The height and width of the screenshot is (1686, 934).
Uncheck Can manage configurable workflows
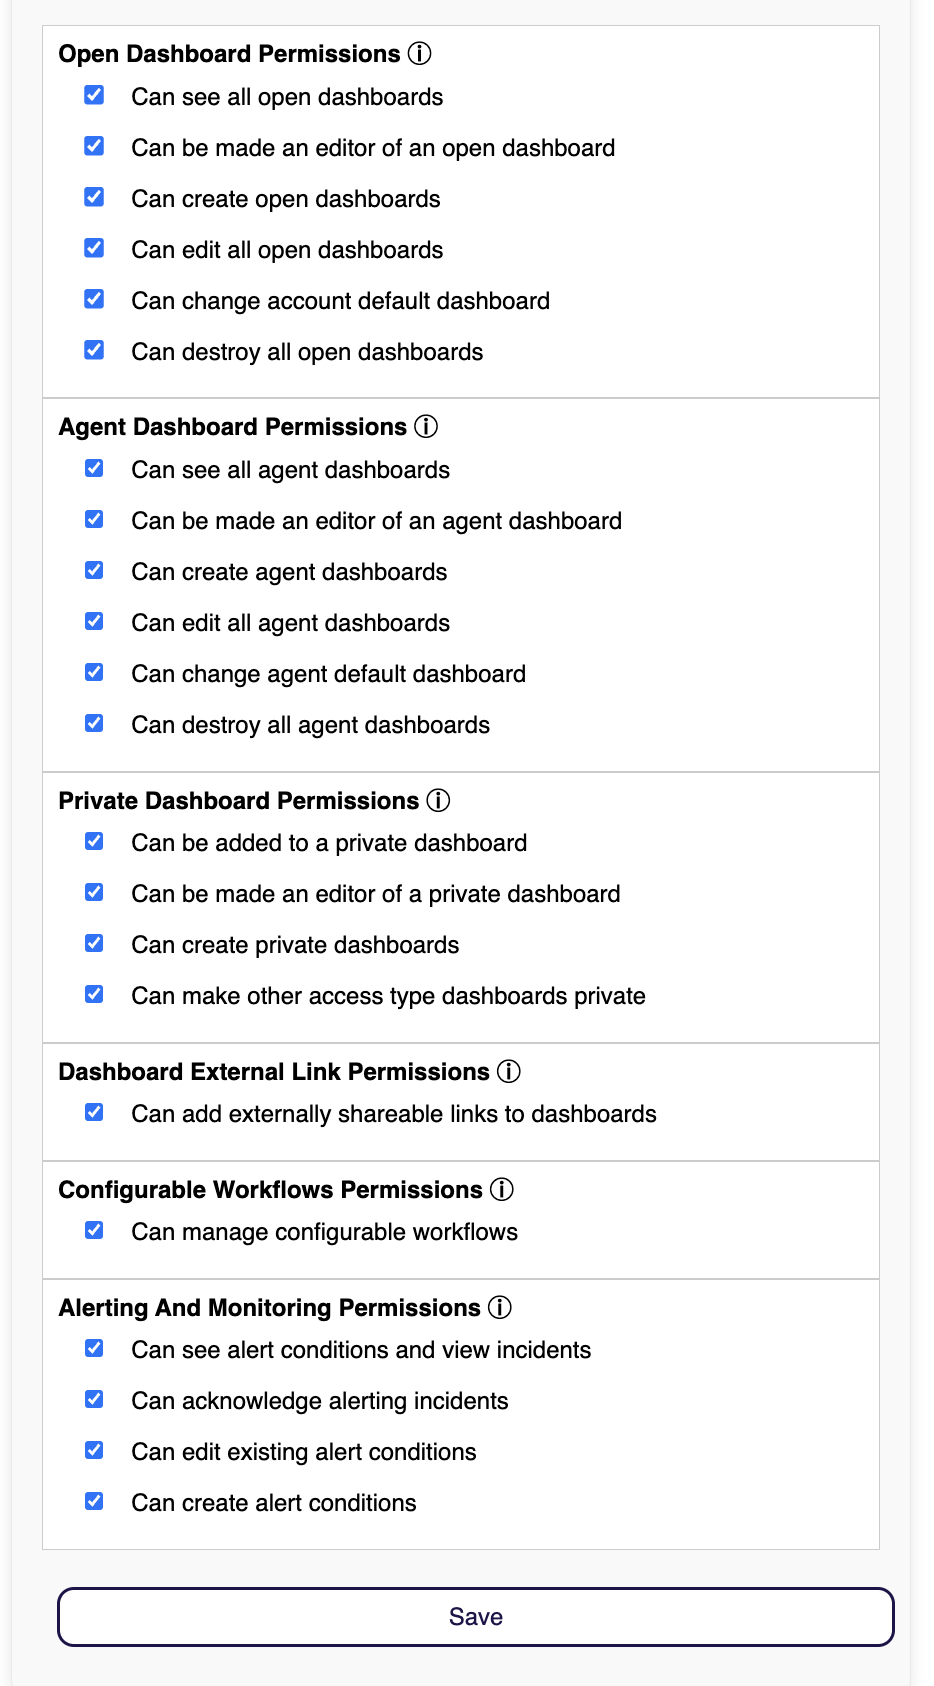point(94,1231)
